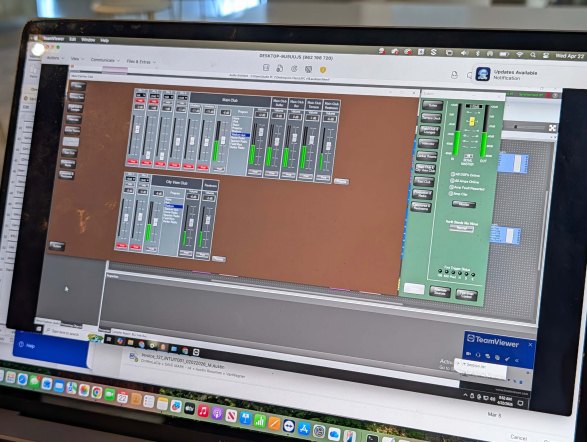Screen dimensions: 587x442
Task: Open the Music app in the Dock
Action: point(203,411)
